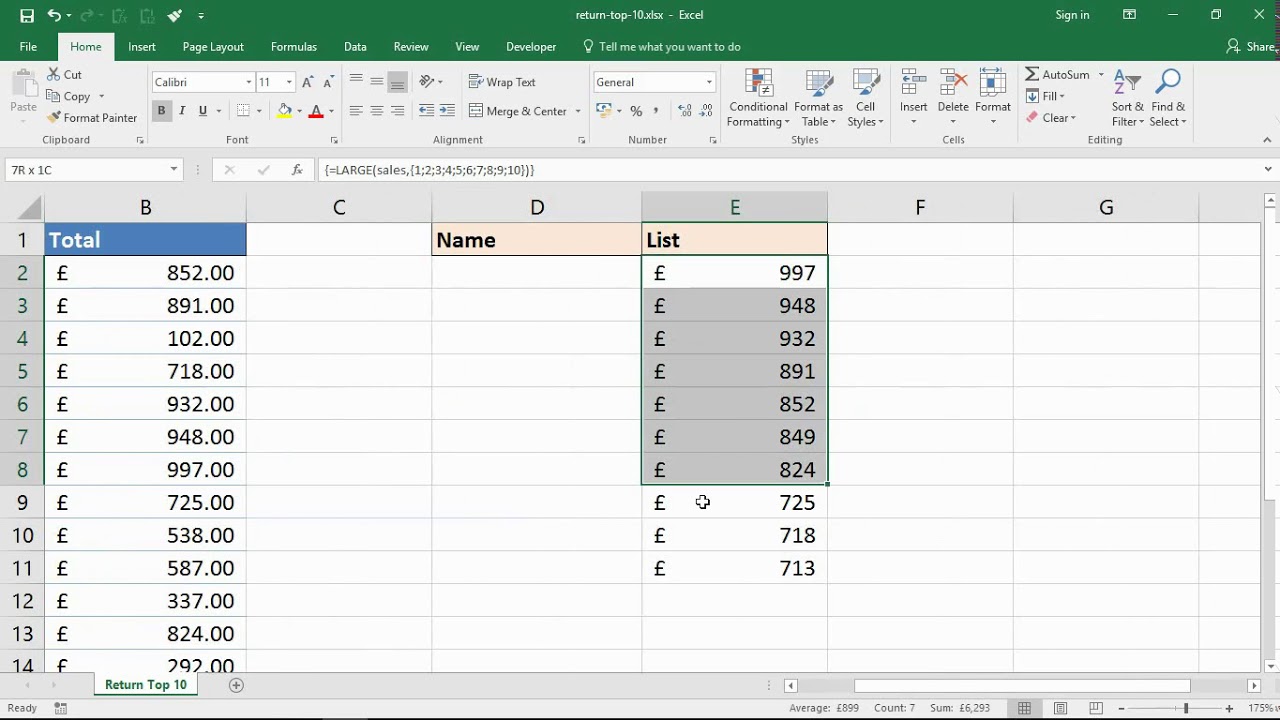Open Conditional Formatting menu

coord(758,100)
